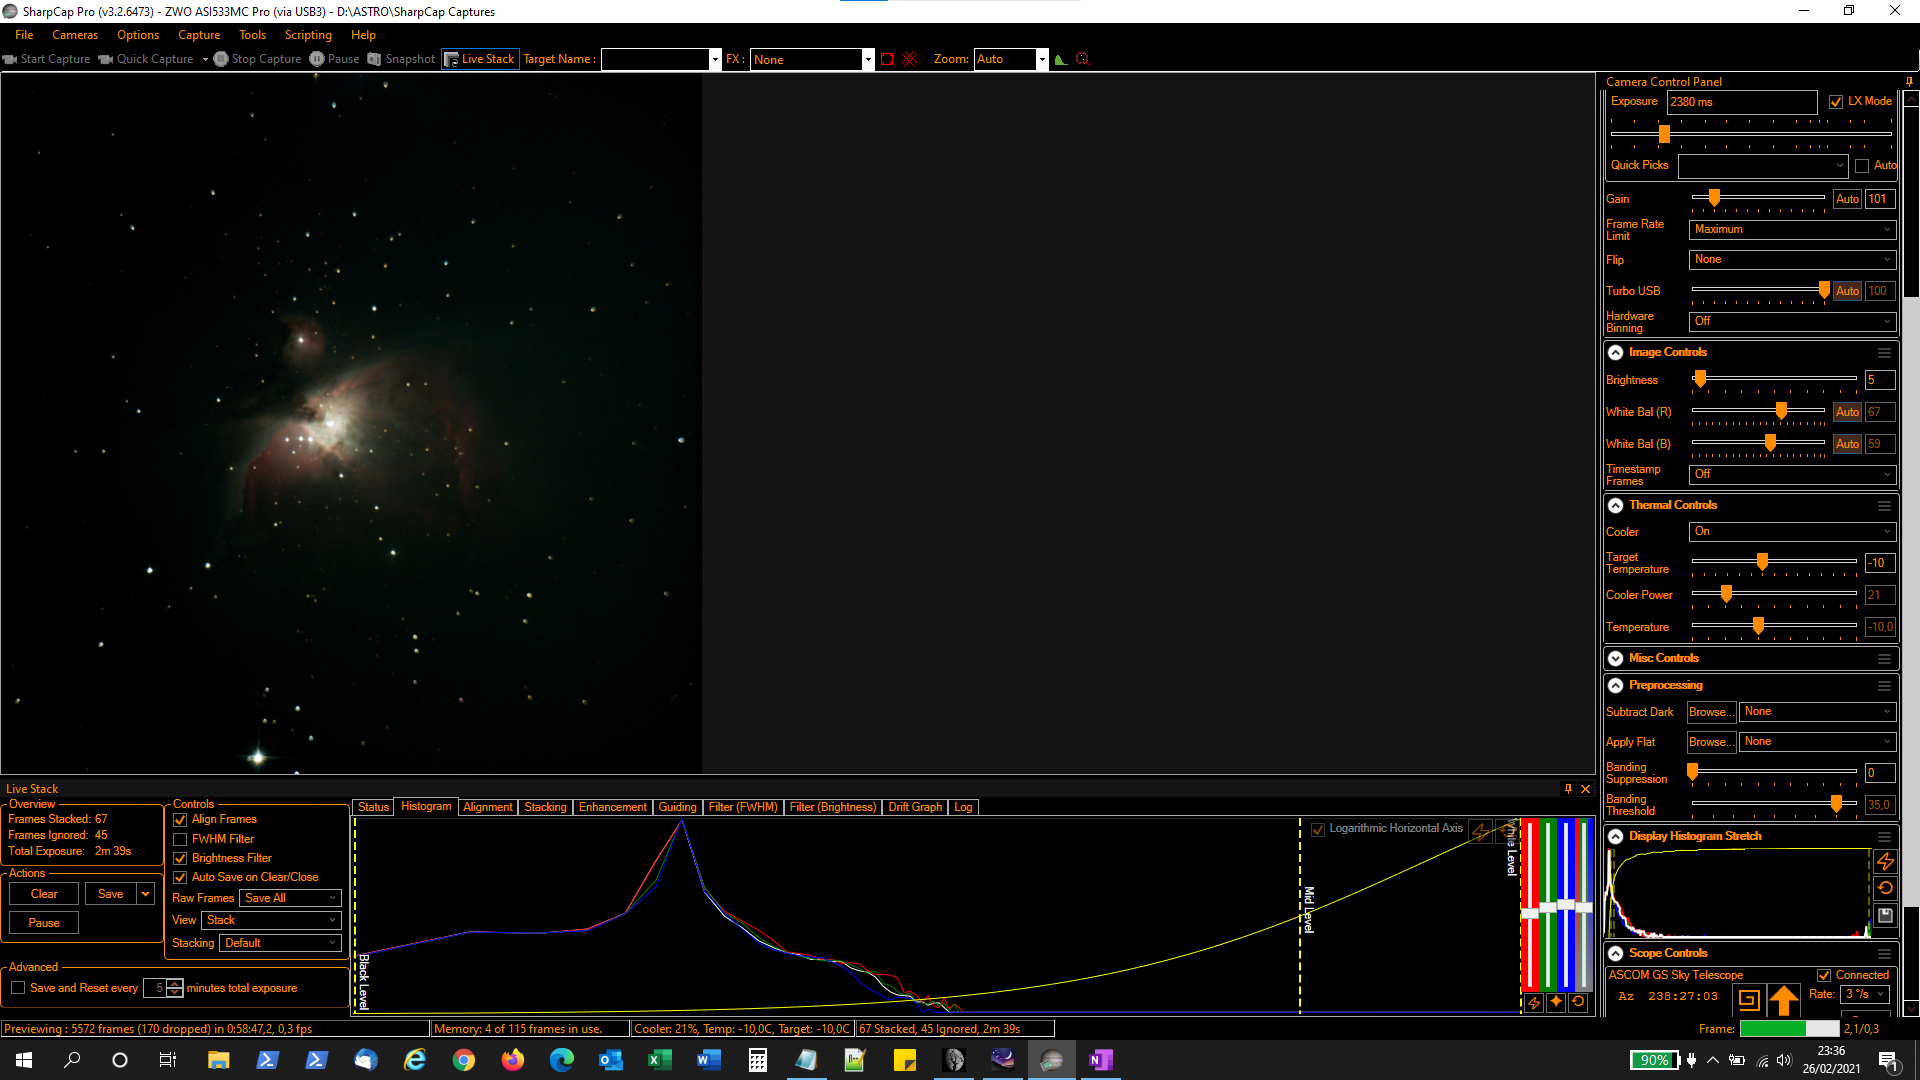Image resolution: width=1920 pixels, height=1080 pixels.
Task: Open the FX None dropdown
Action: pos(812,59)
